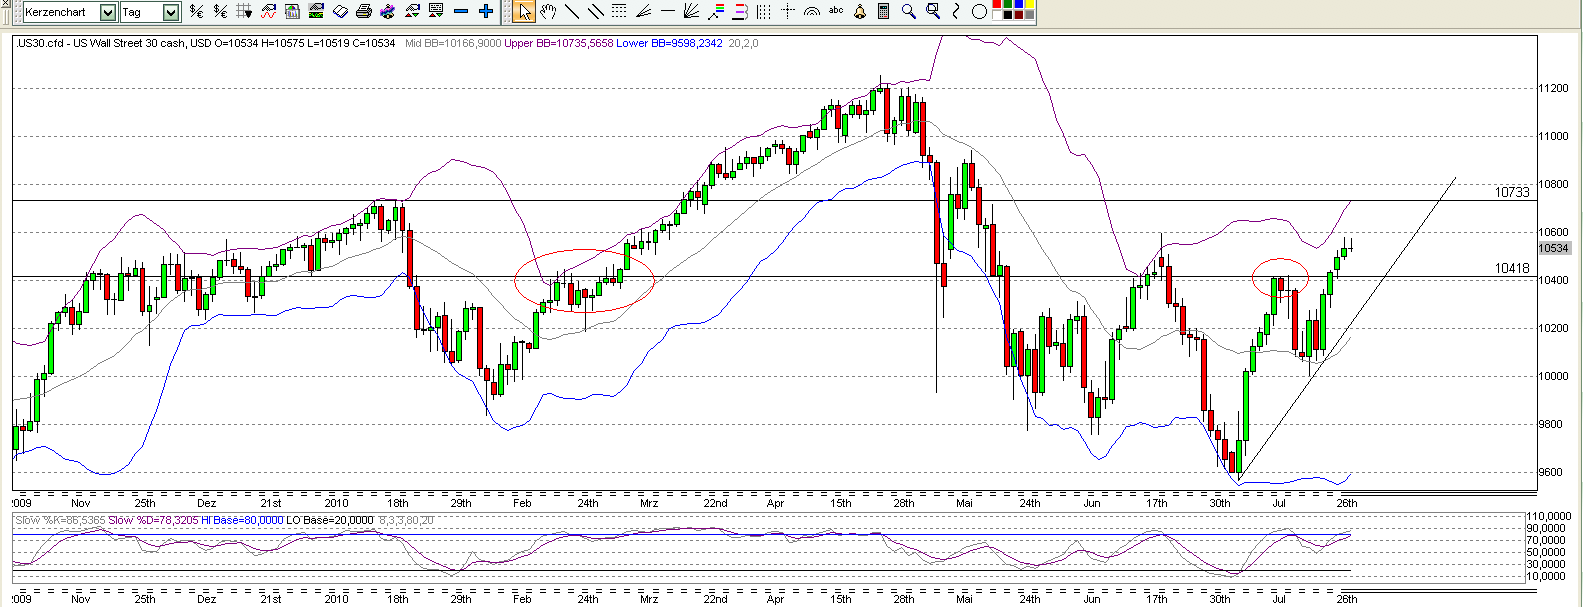Viewport: 1583px width, 607px height.
Task: Pick the white color swatch
Action: coord(997,15)
